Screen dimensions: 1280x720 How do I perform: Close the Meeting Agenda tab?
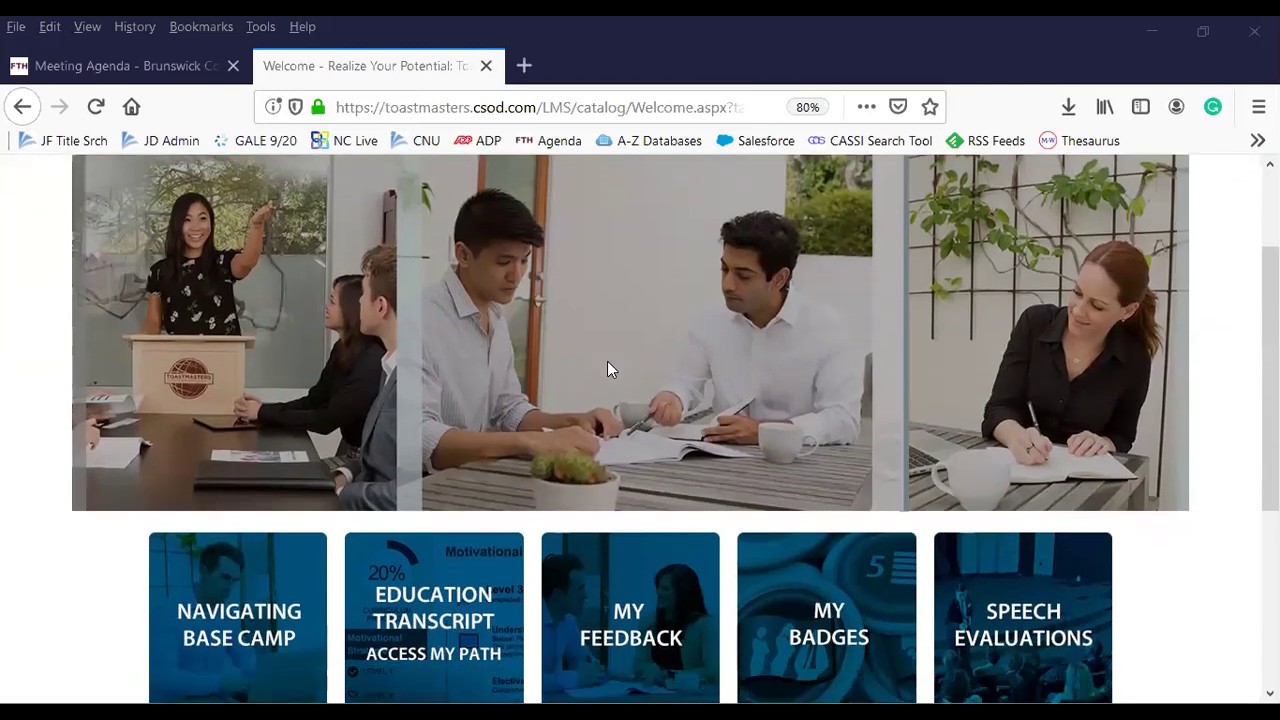(x=233, y=66)
